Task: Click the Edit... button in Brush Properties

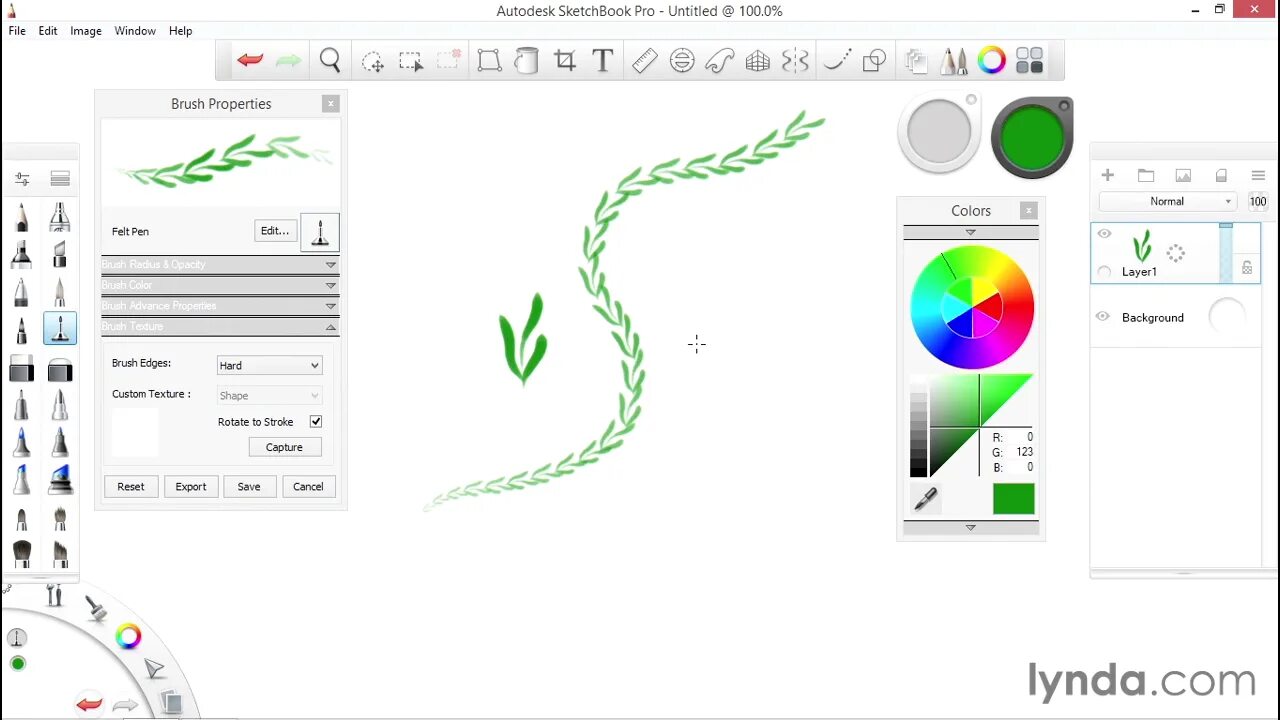Action: [275, 231]
